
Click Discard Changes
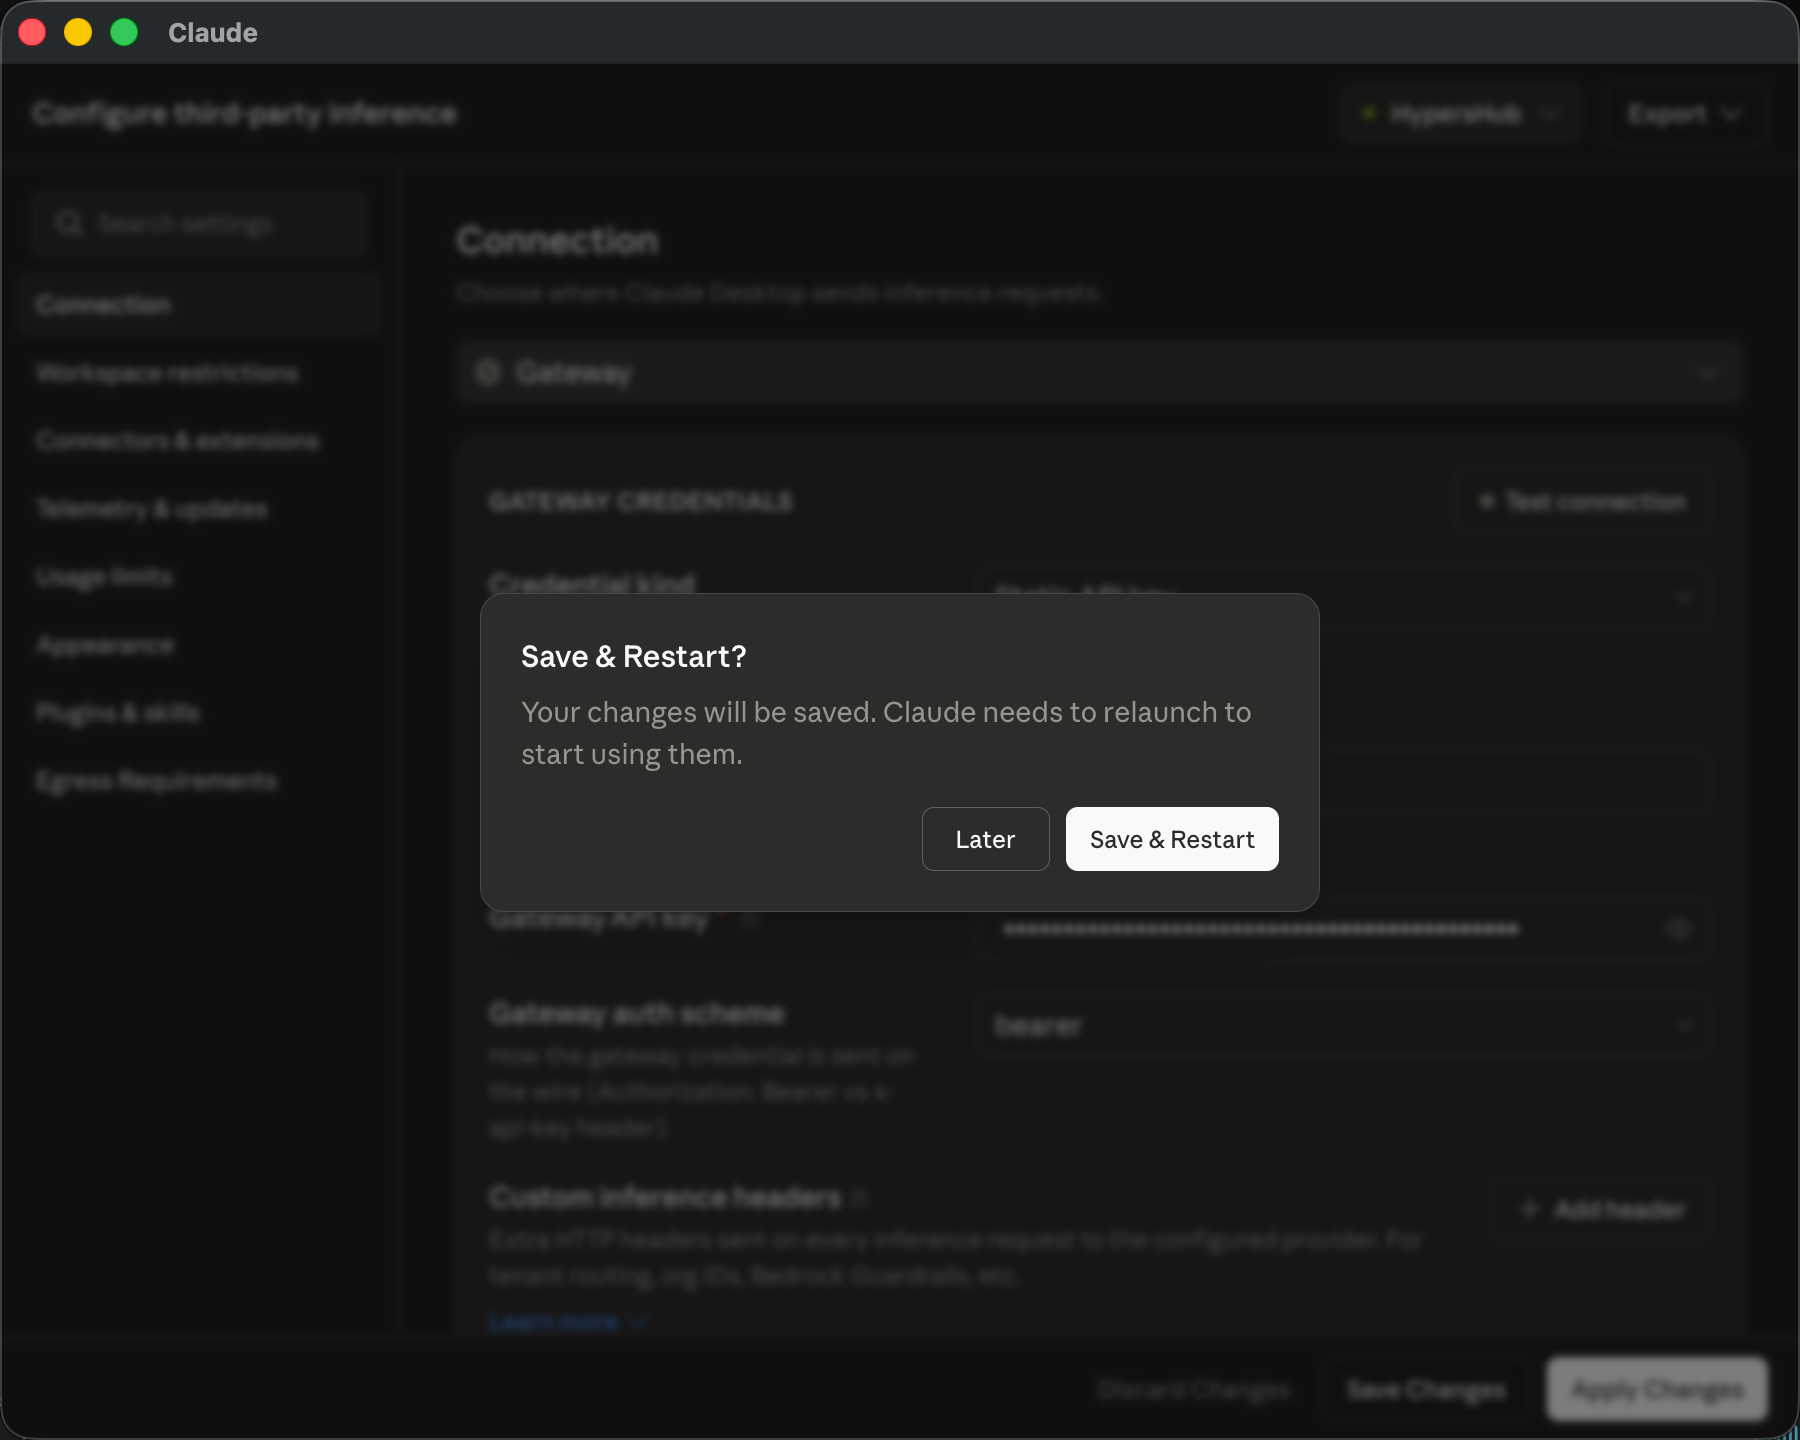coord(1193,1390)
